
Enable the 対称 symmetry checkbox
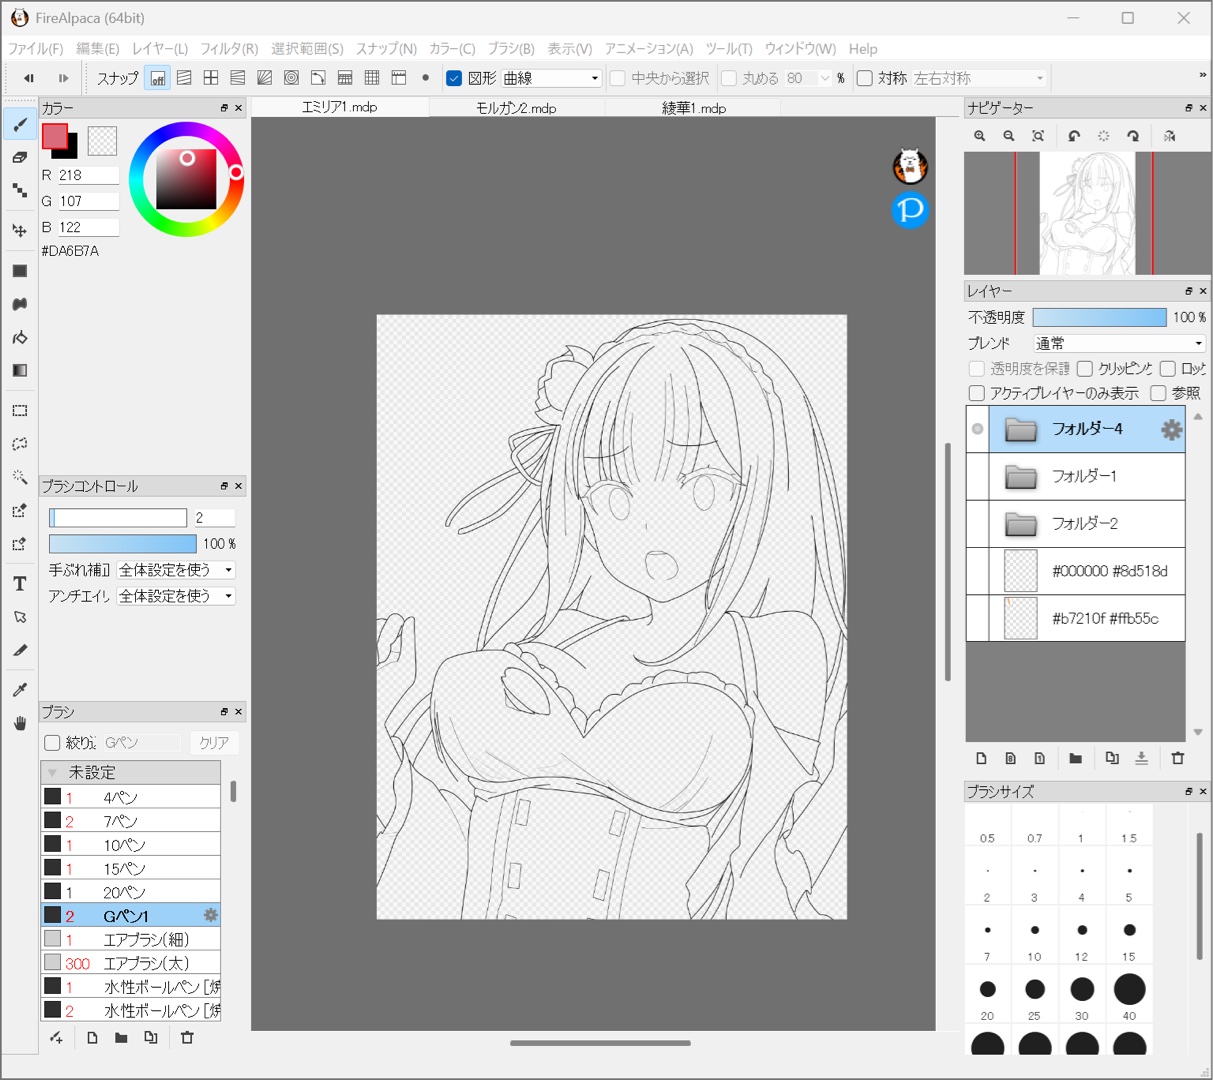(x=865, y=78)
